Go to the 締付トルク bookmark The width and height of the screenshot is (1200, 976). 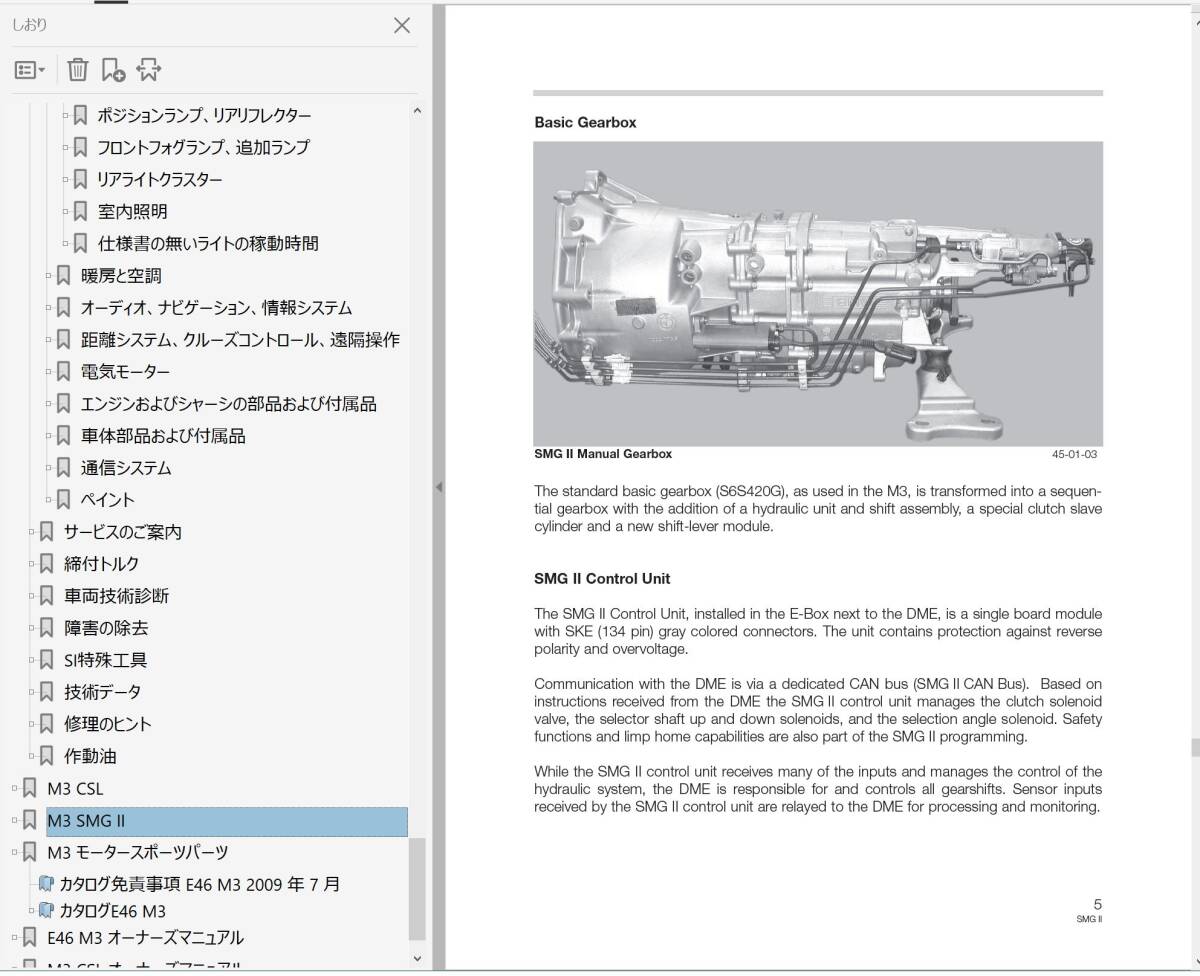tap(102, 564)
